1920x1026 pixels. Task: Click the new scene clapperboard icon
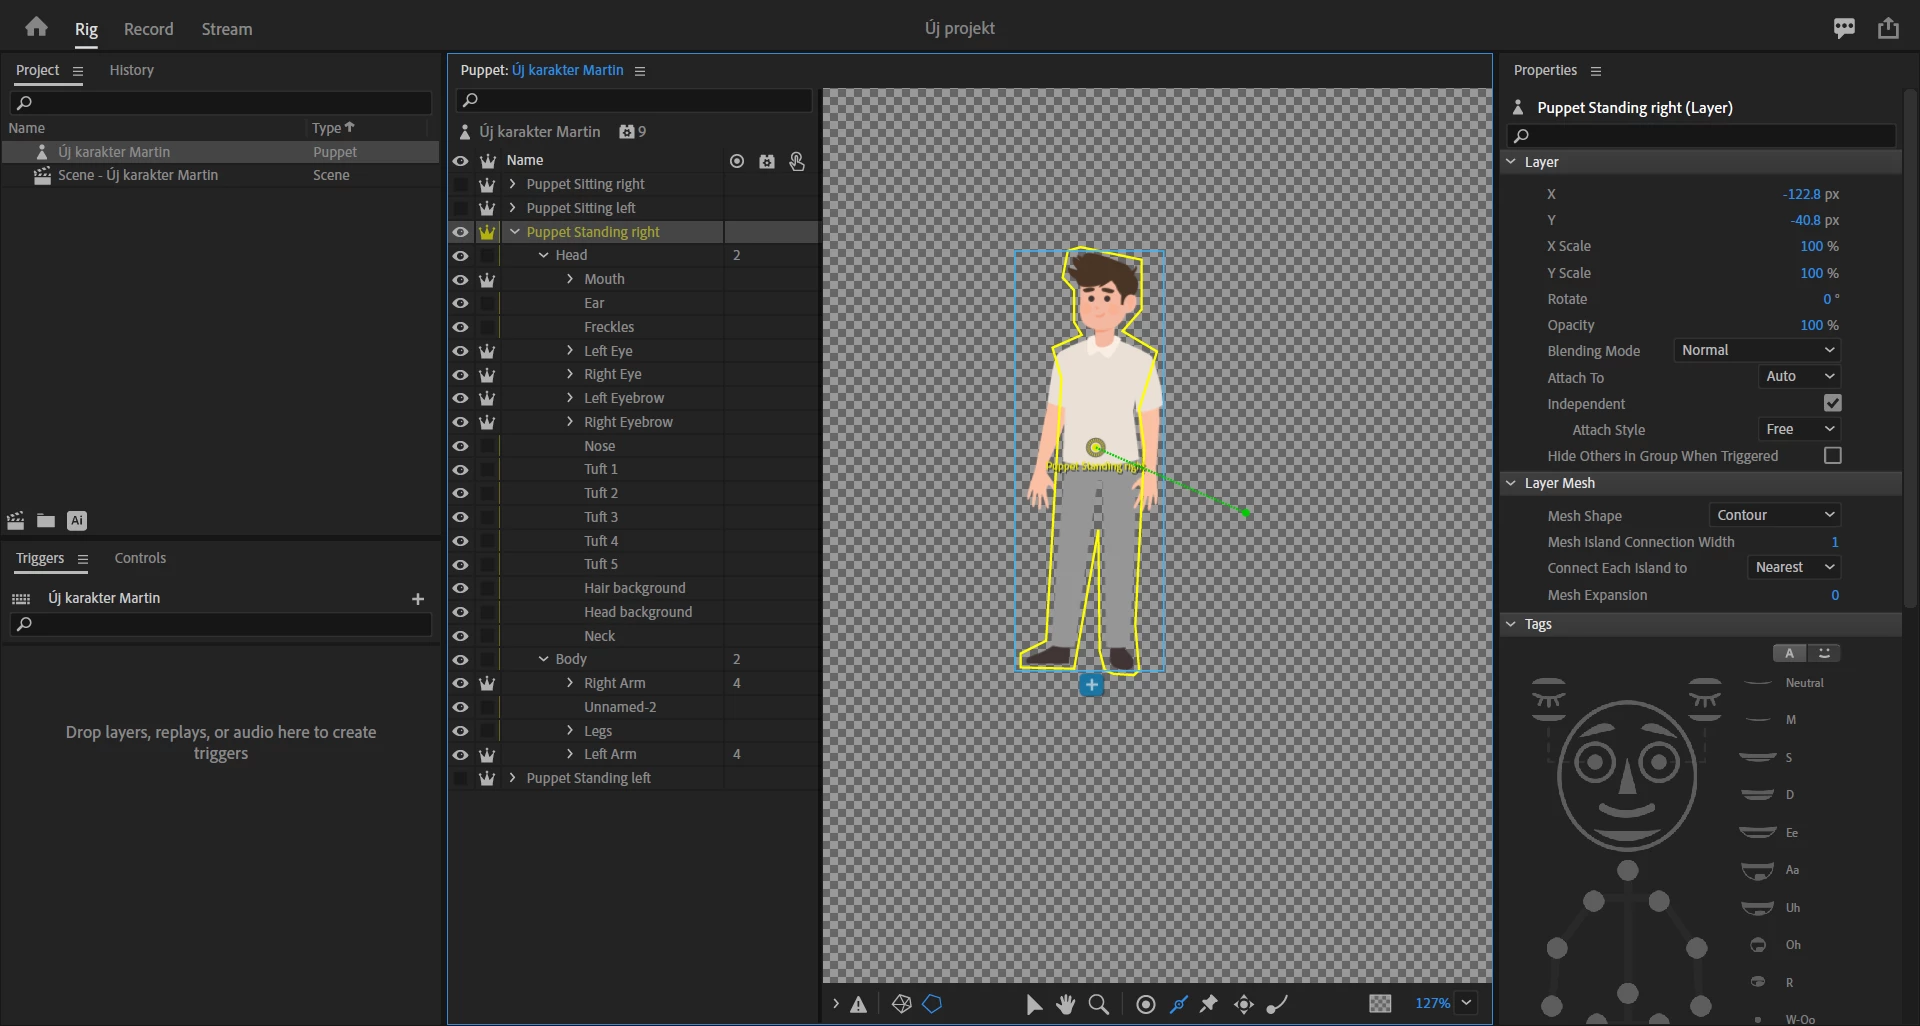click(x=16, y=520)
